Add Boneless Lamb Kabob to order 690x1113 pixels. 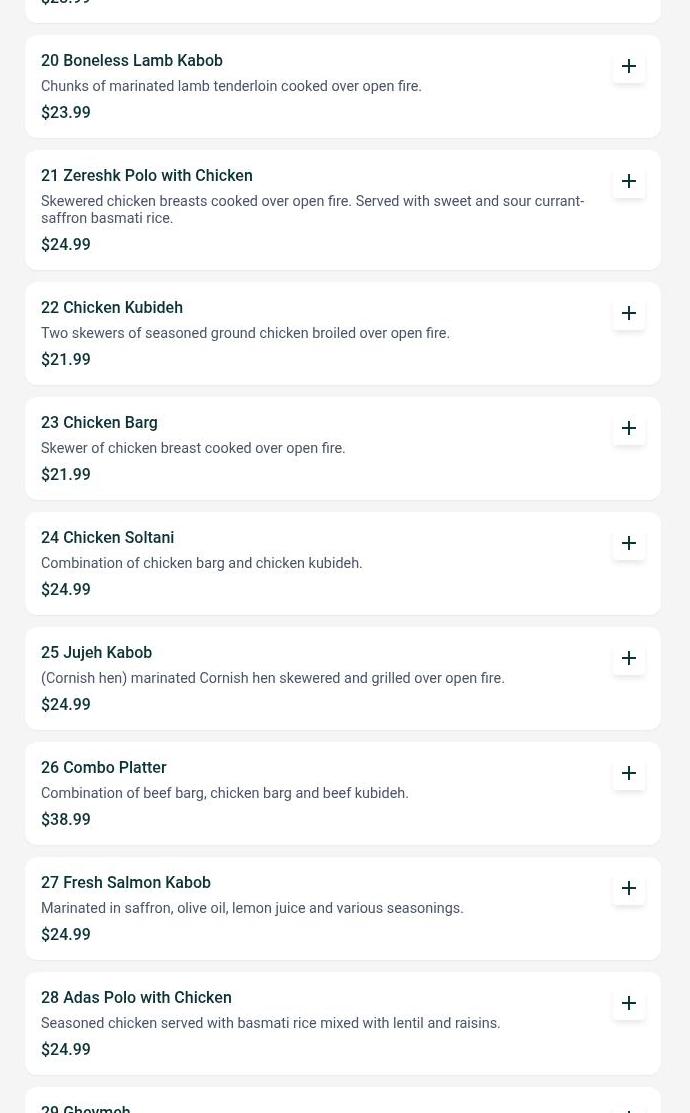pos(629,66)
